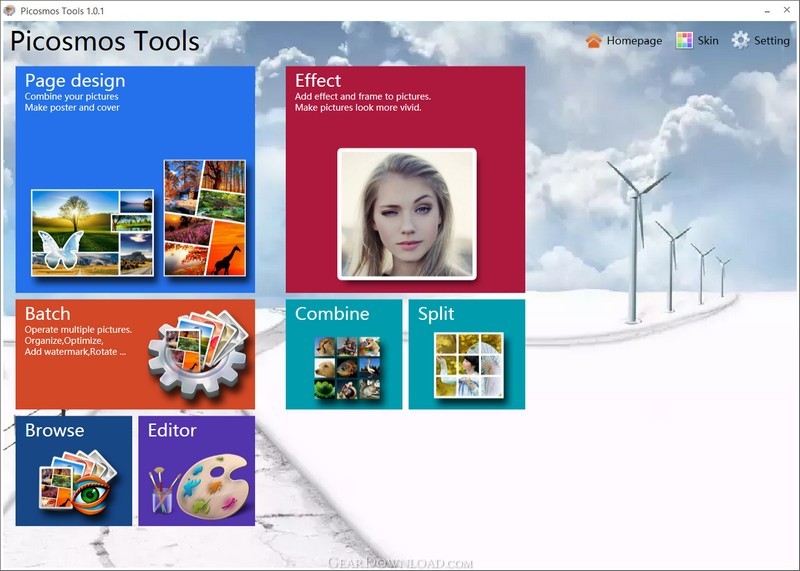The height and width of the screenshot is (571, 800).
Task: Click 'Add watermark,Rotate ...' text
Action: click(x=75, y=352)
